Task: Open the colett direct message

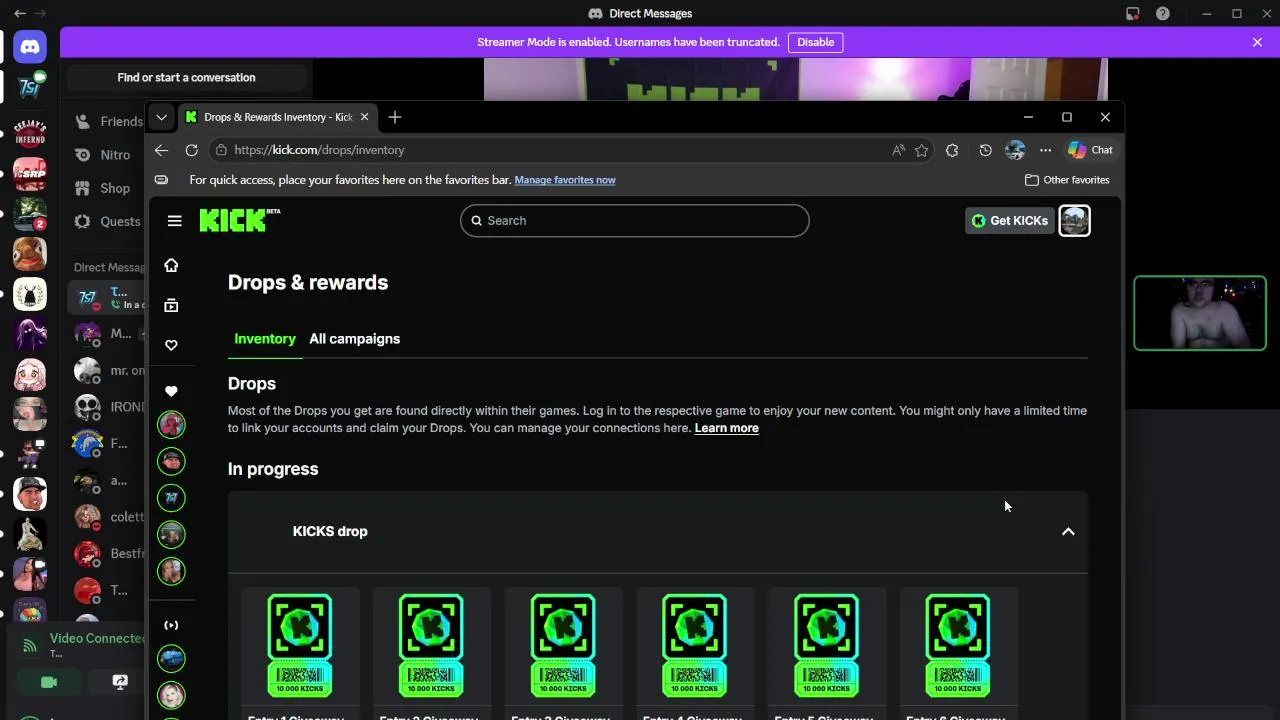Action: click(108, 517)
